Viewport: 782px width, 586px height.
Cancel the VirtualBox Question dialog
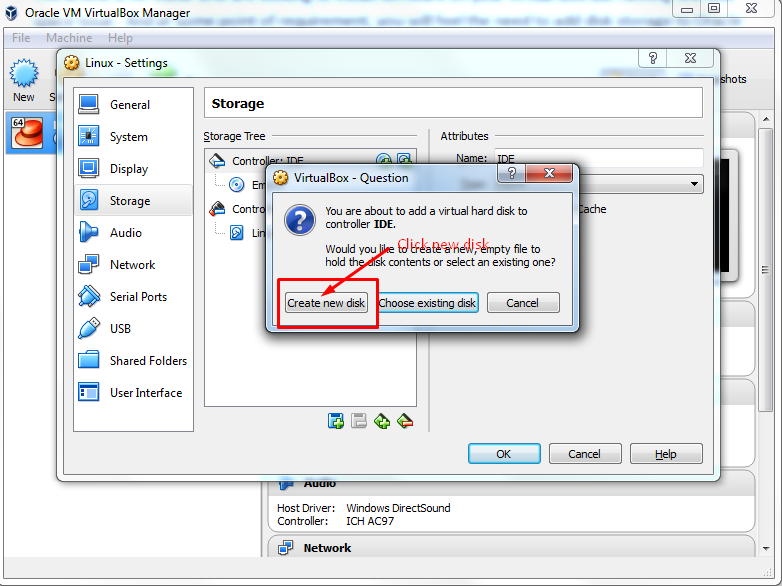pos(523,303)
